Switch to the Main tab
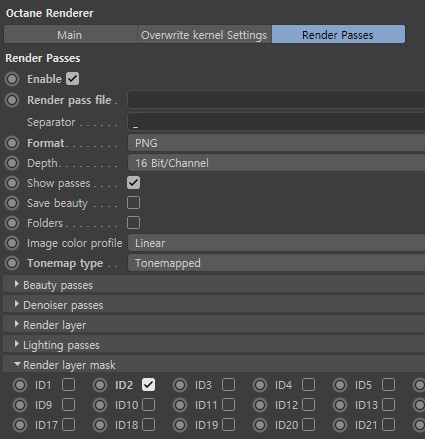This screenshot has height=439, width=425. (70, 35)
